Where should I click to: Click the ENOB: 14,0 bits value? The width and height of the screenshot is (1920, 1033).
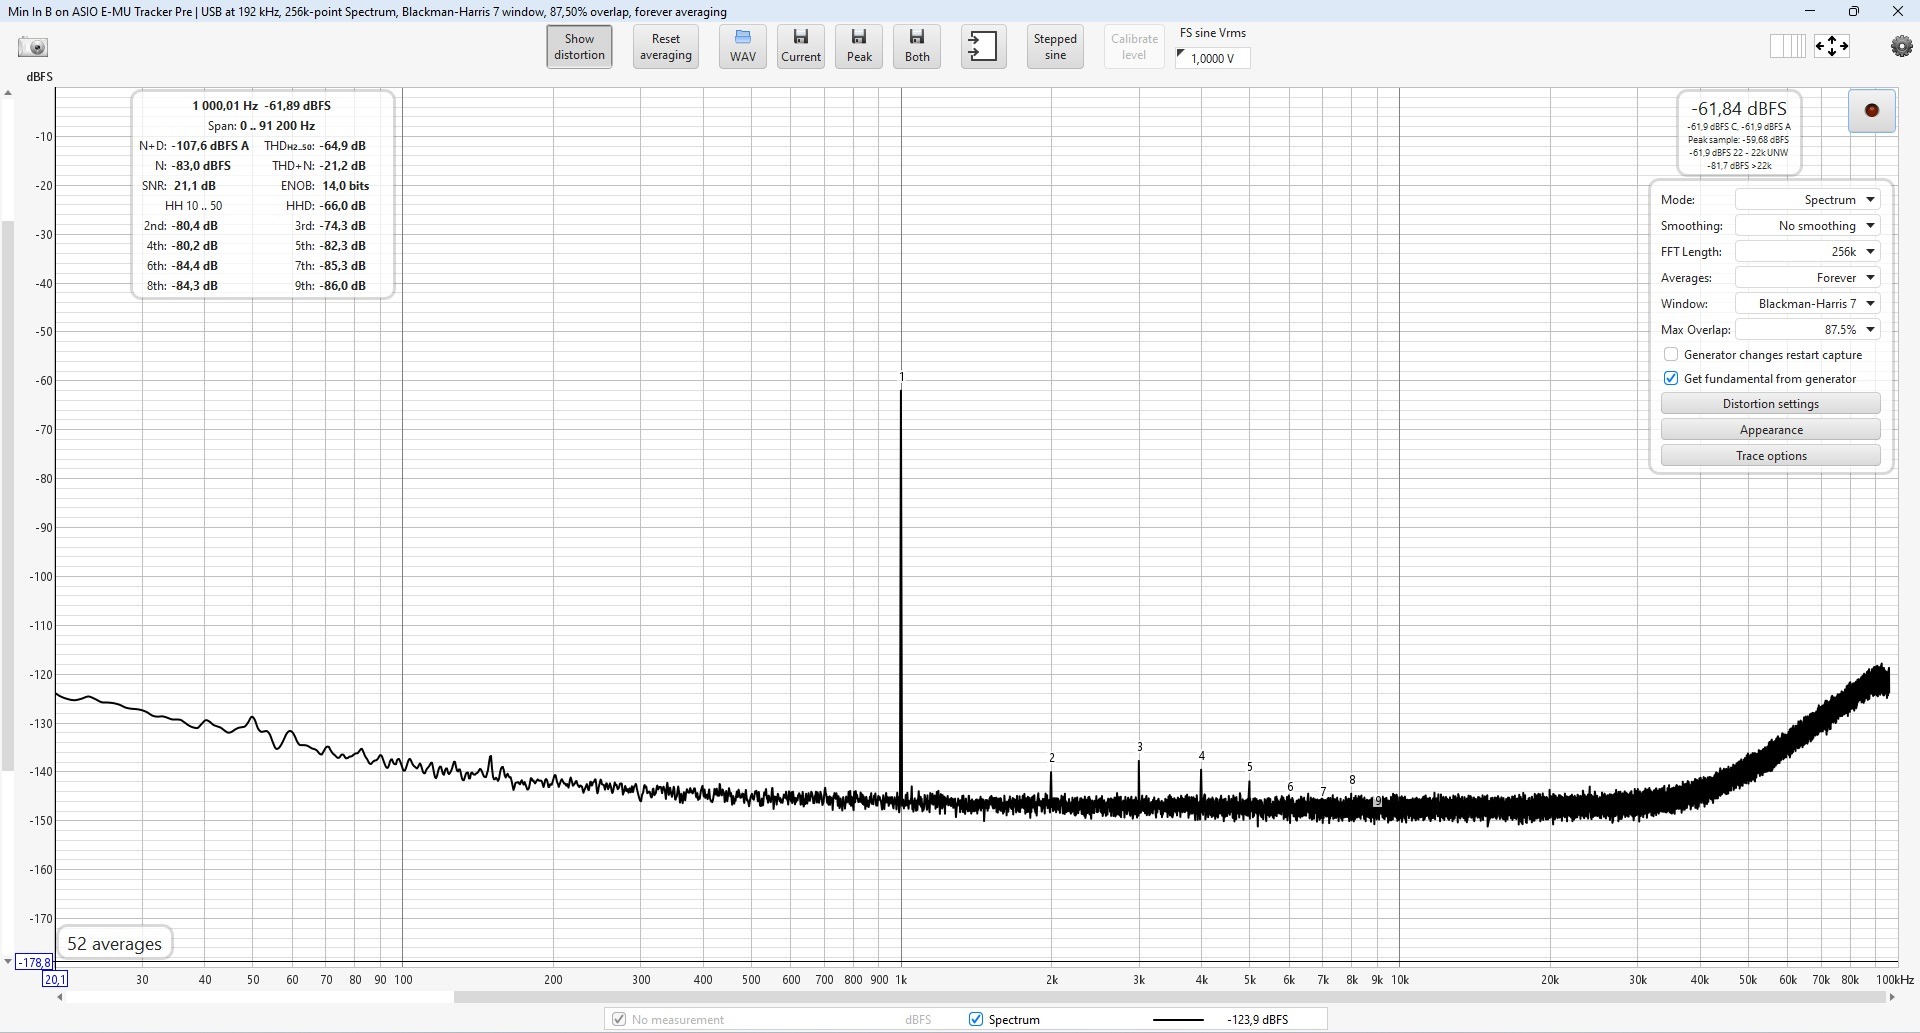point(345,186)
